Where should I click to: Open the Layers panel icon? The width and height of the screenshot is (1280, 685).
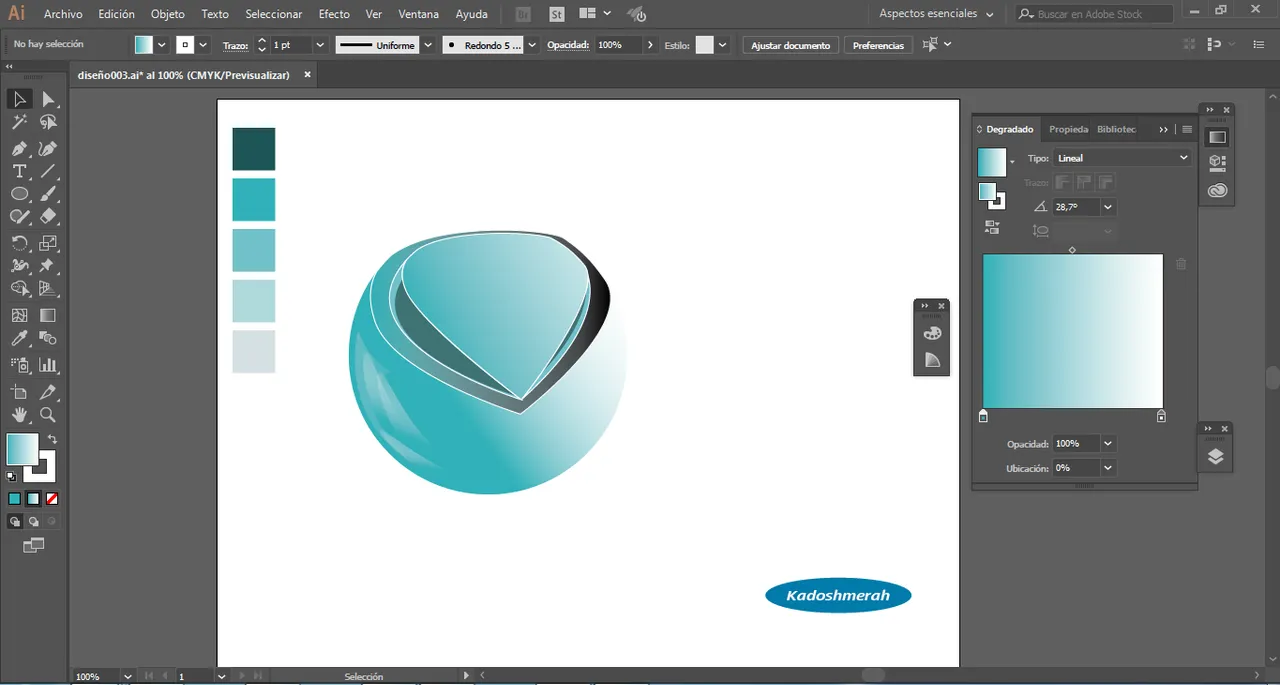[1215, 457]
